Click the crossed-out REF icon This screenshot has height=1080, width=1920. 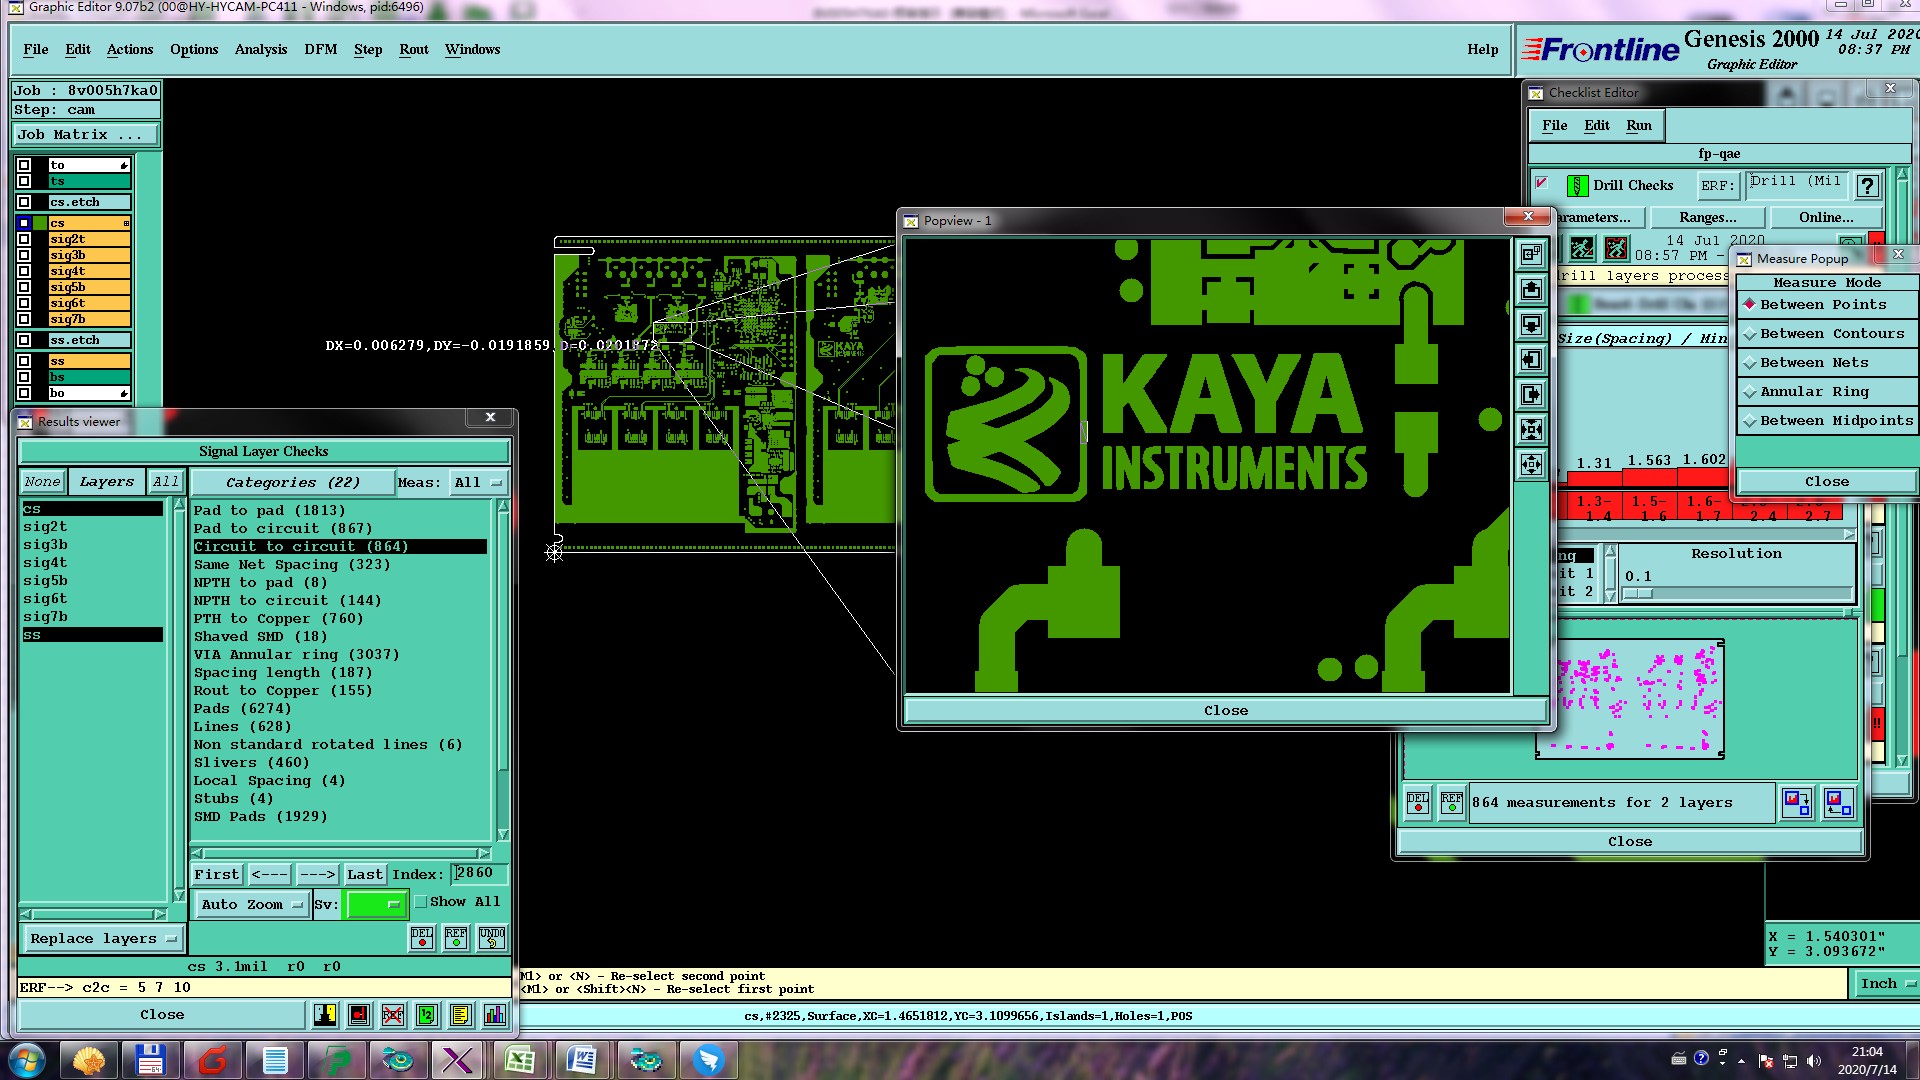click(393, 1015)
